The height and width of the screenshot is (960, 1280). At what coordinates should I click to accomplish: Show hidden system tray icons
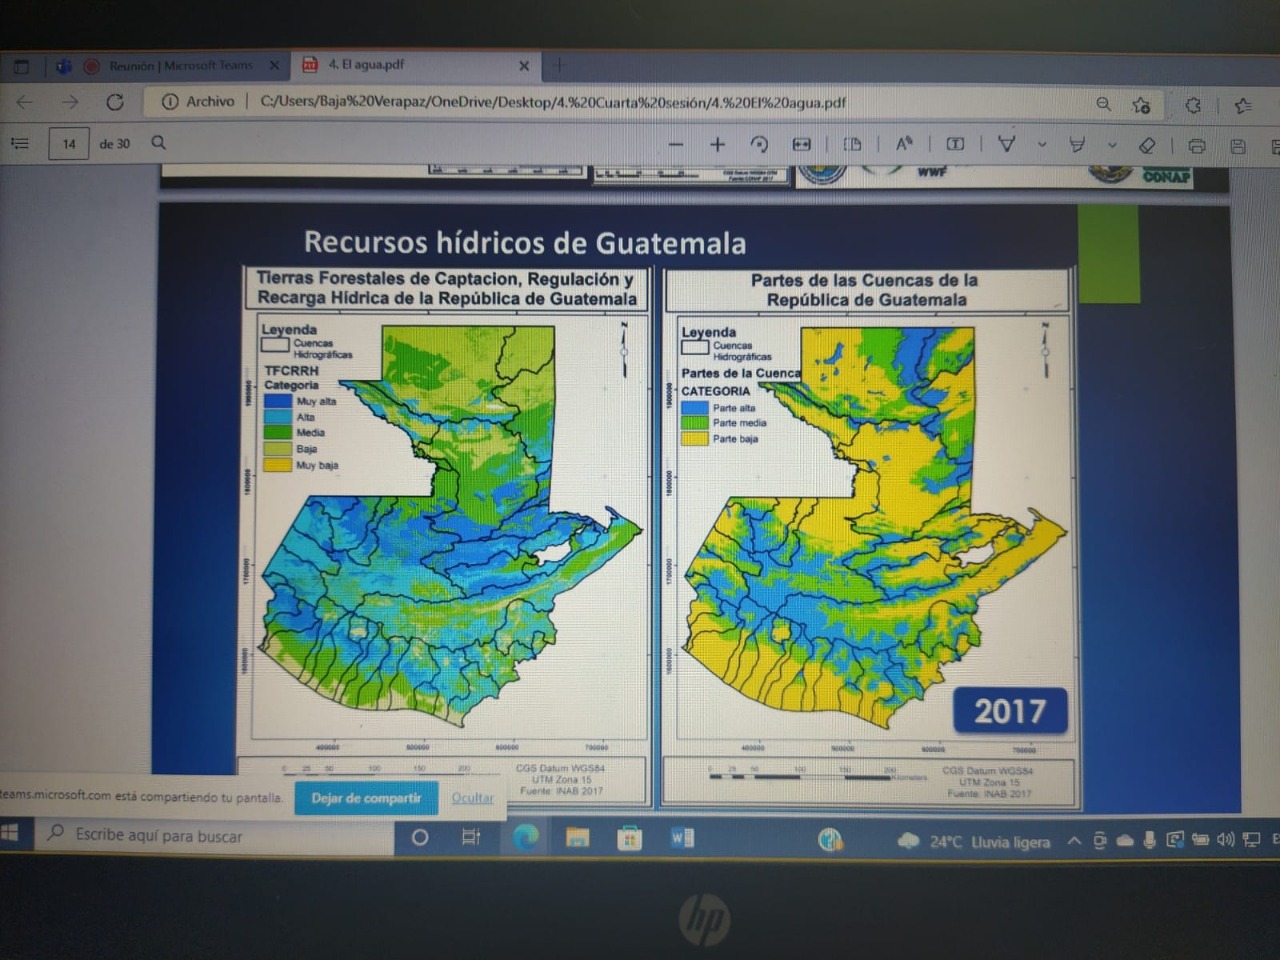point(1074,841)
